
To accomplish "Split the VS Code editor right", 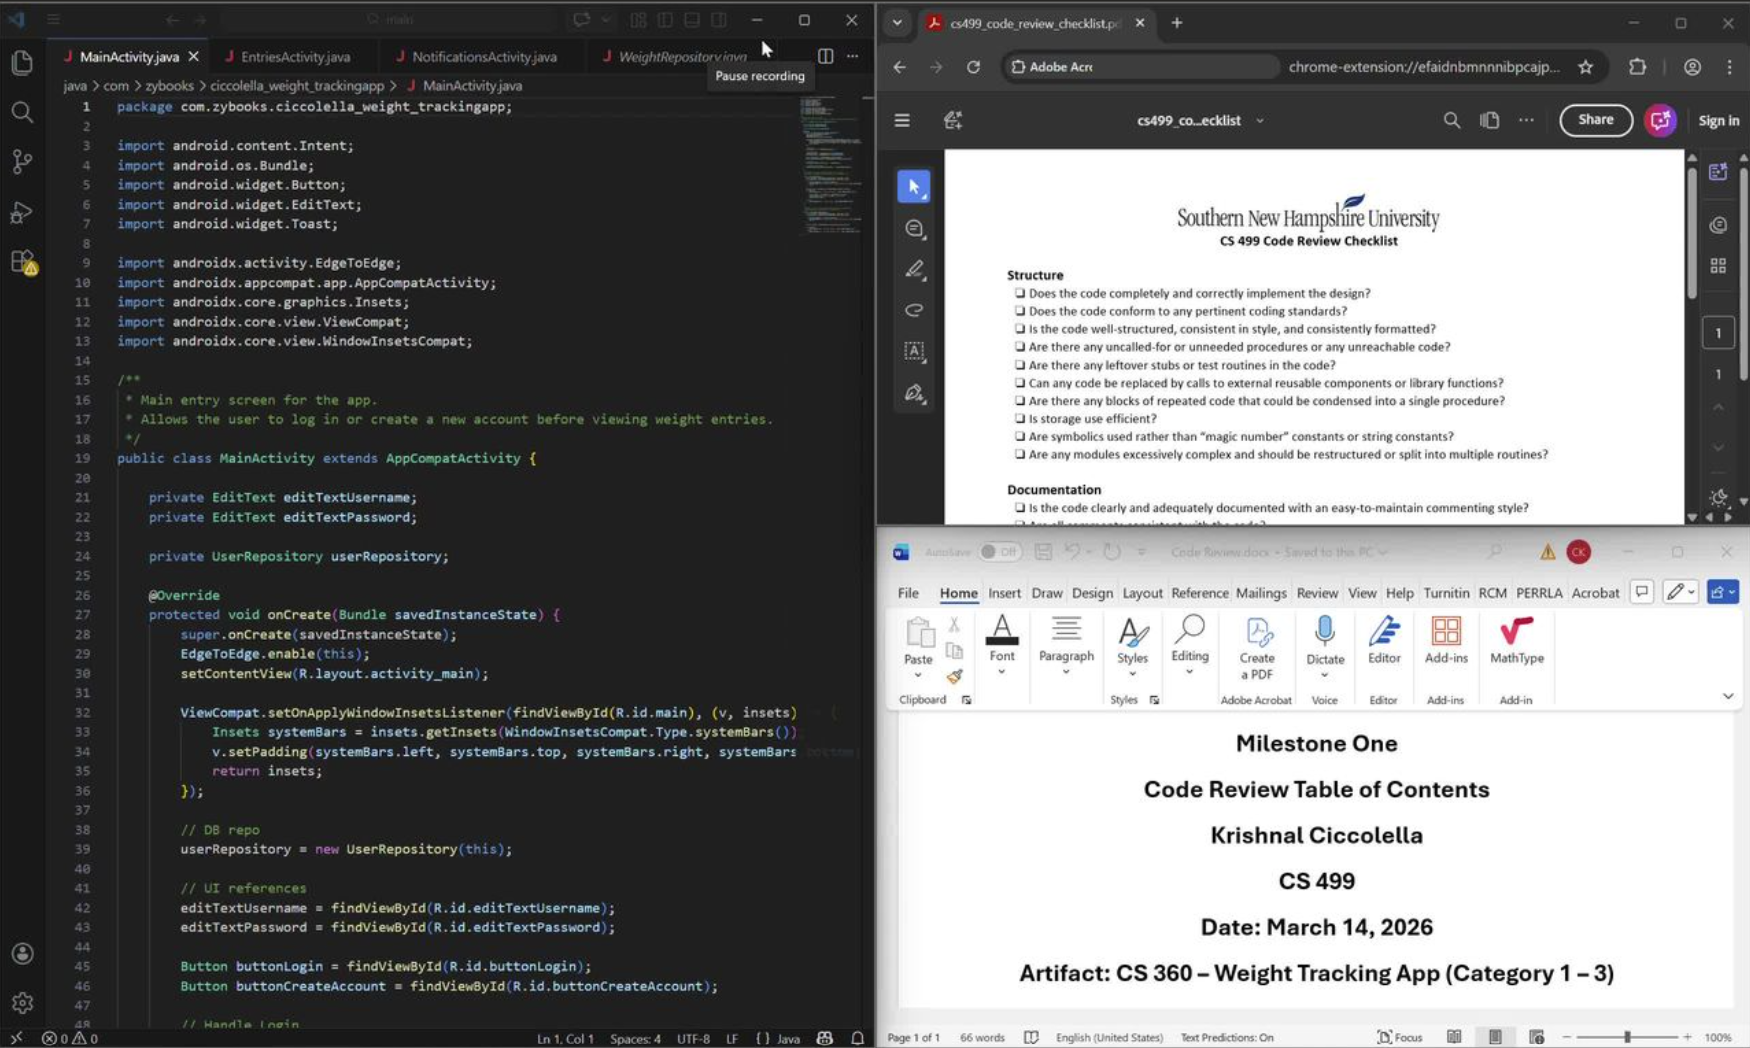I will click(x=825, y=56).
